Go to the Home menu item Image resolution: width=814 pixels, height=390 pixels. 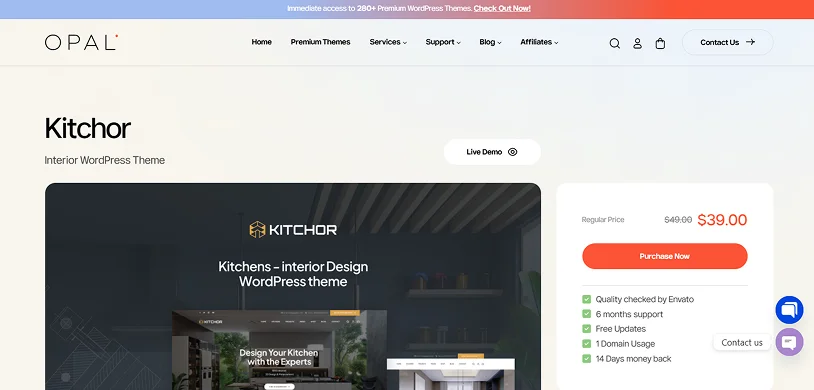pyautogui.click(x=262, y=42)
